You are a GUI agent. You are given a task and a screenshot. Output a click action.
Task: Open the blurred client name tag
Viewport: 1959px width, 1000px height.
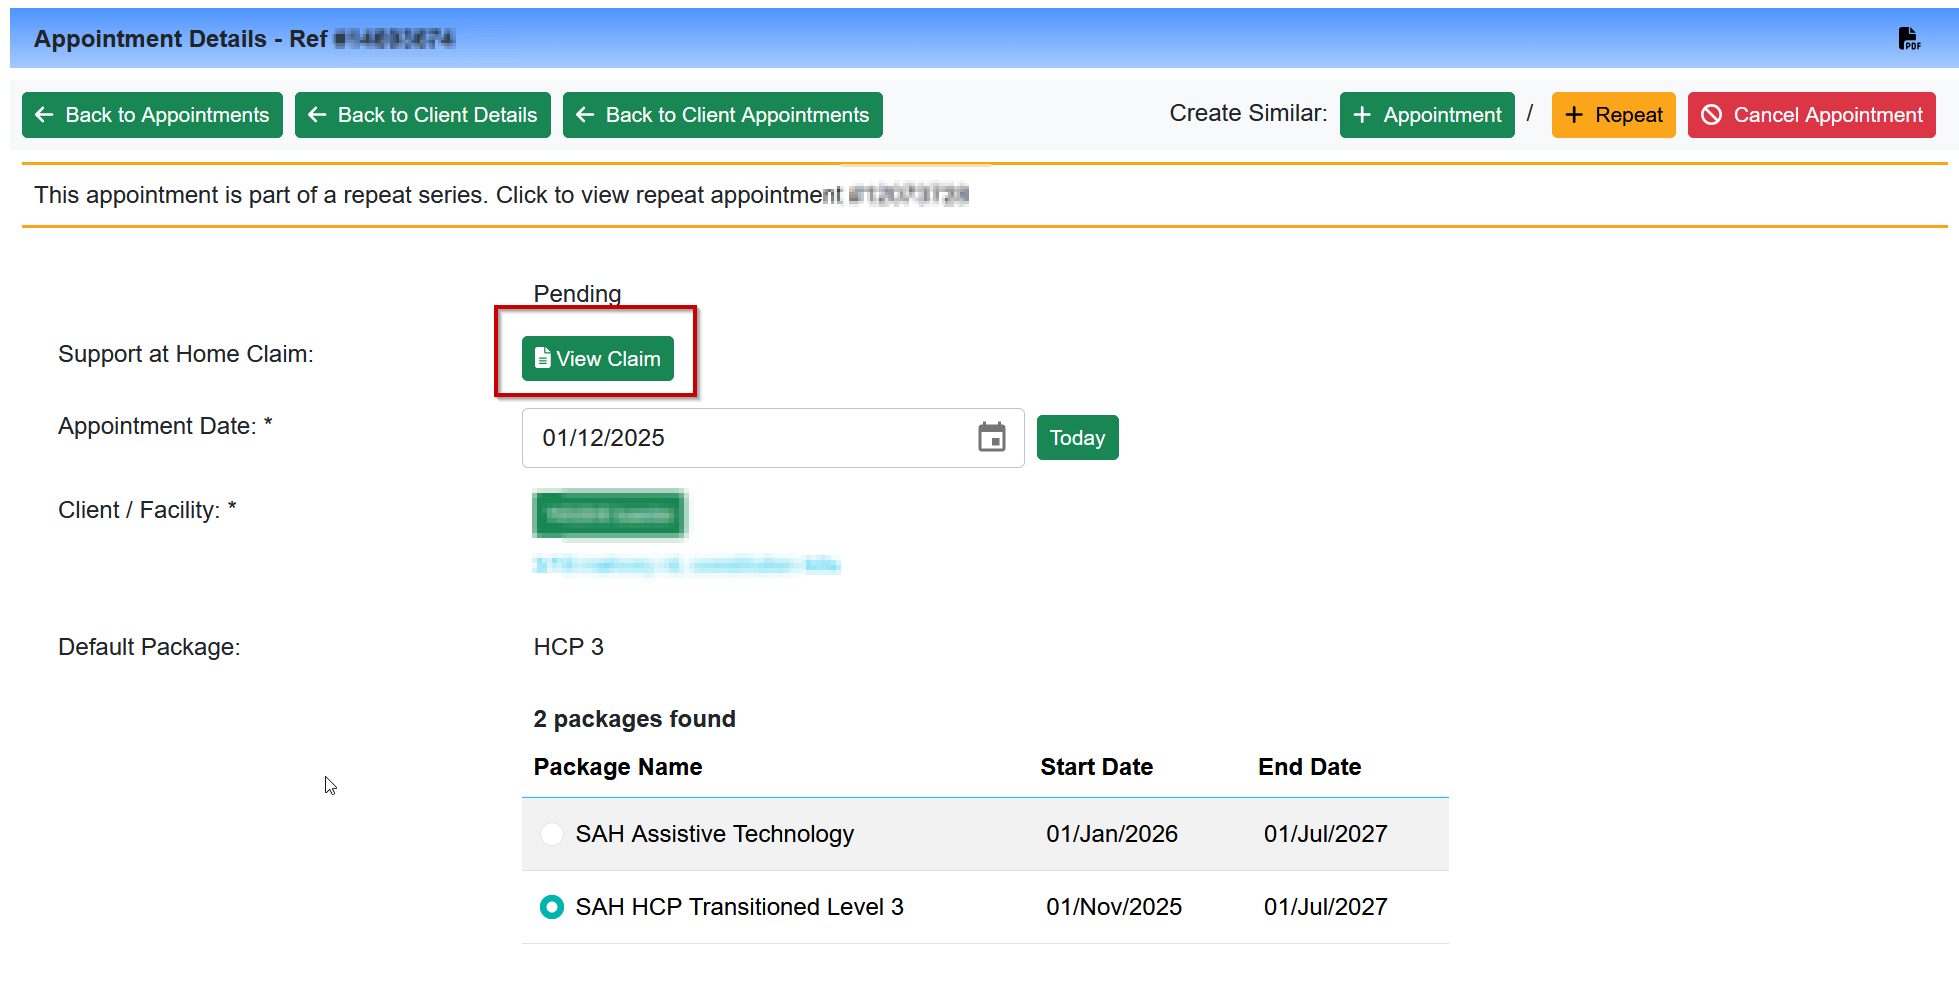click(x=609, y=515)
